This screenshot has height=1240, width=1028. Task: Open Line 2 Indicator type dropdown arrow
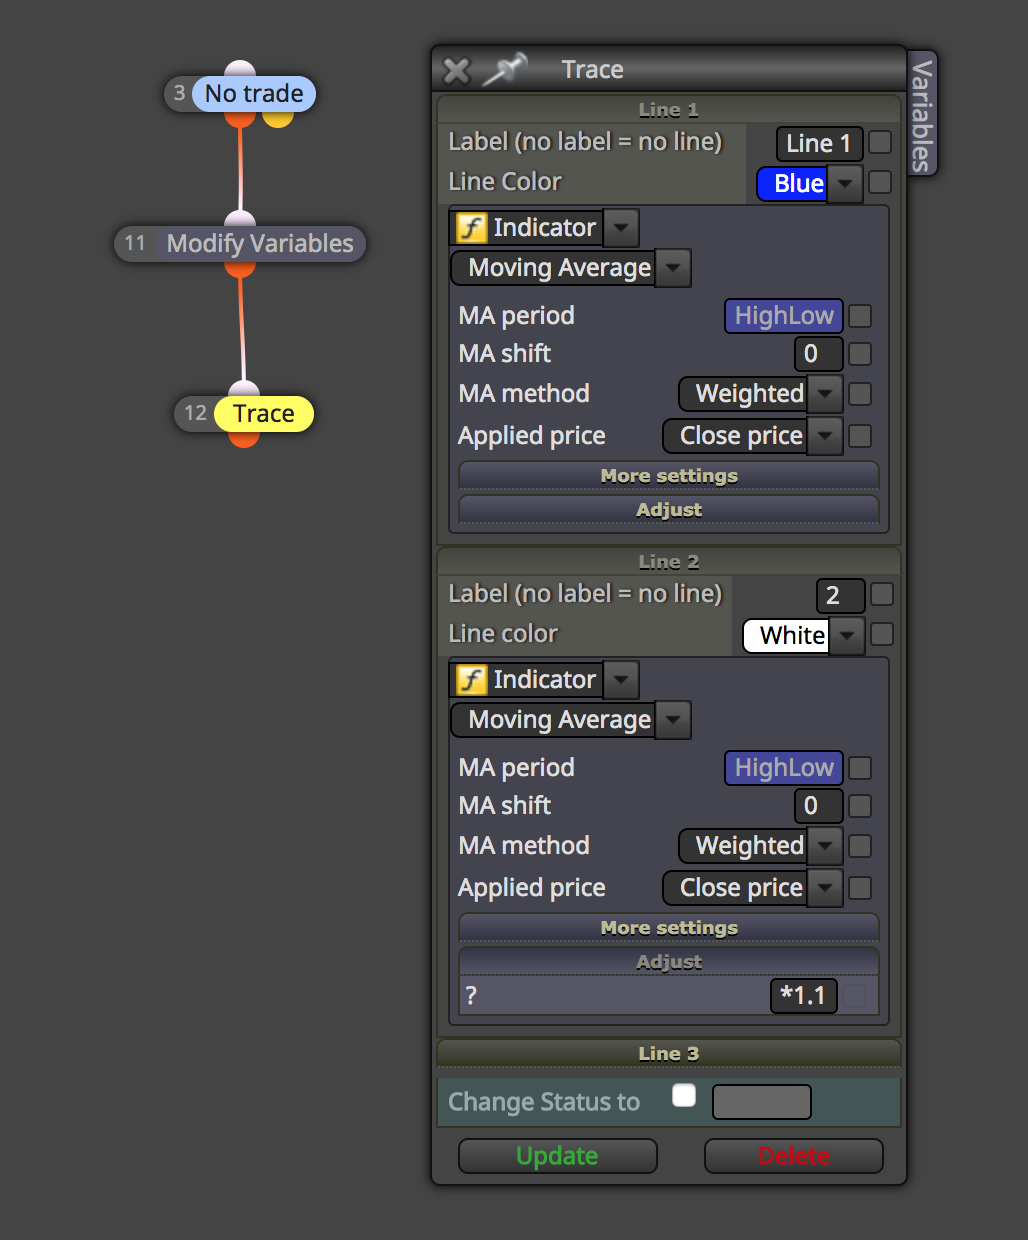[x=621, y=680]
